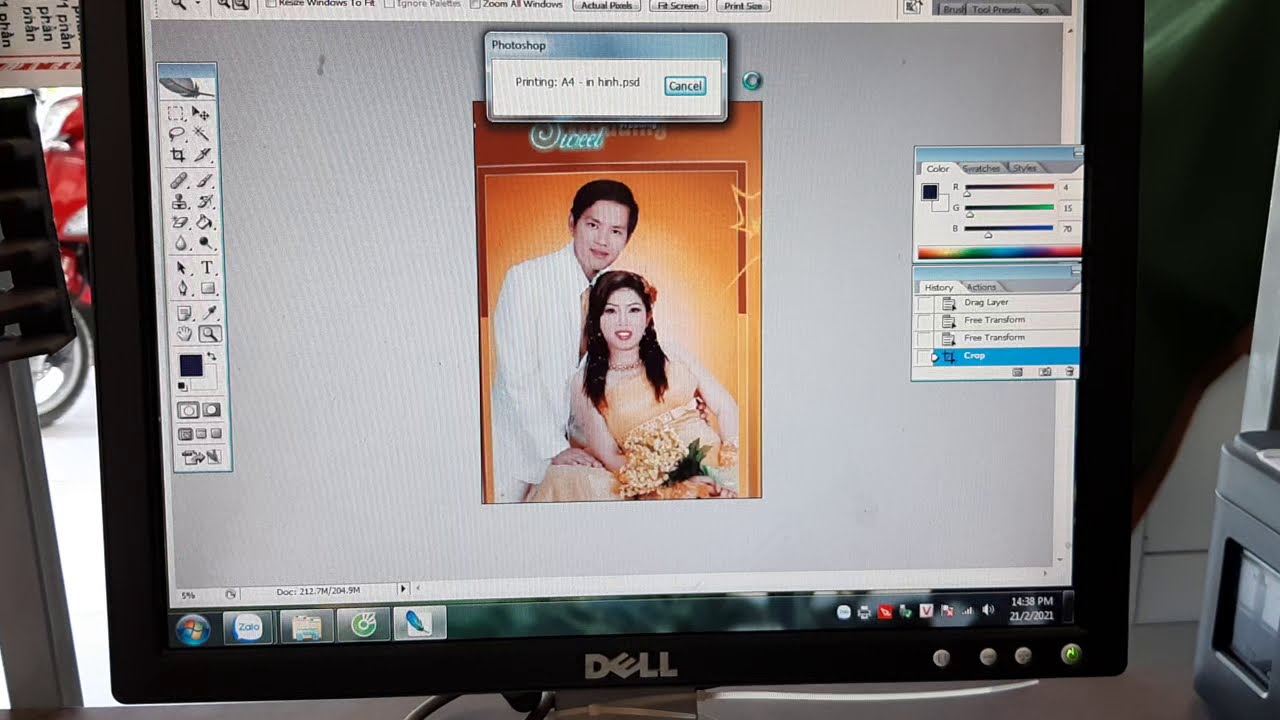Select the Healing Brush tool
Viewport: 1280px width, 720px height.
pyautogui.click(x=178, y=181)
